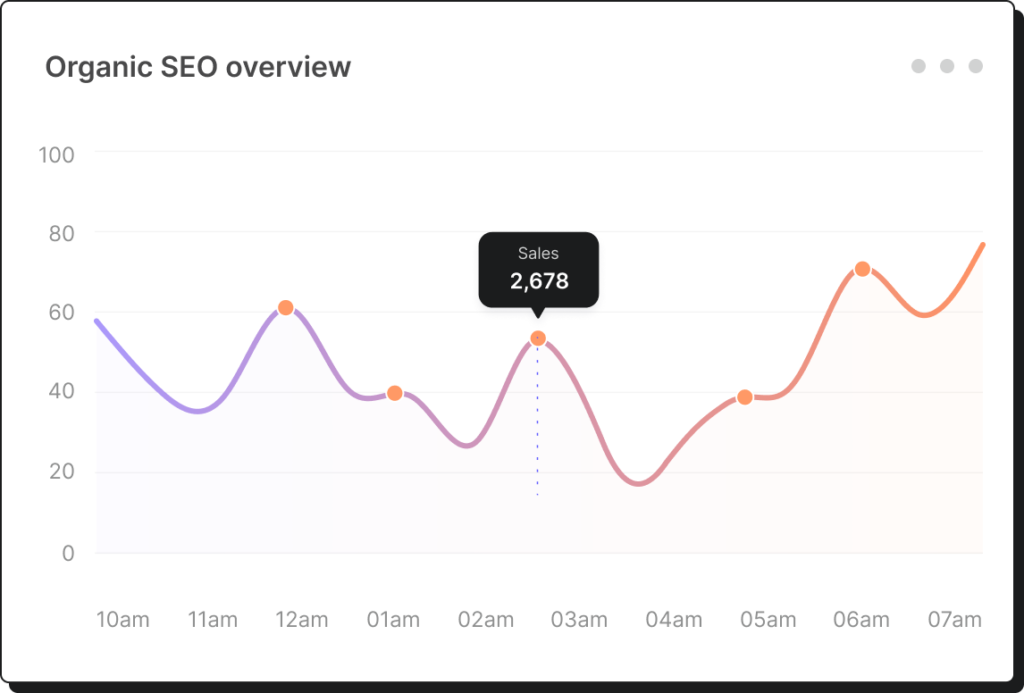Viewport: 1024px width, 693px height.
Task: Click the Sales 2,678 tooltip
Action: (539, 269)
